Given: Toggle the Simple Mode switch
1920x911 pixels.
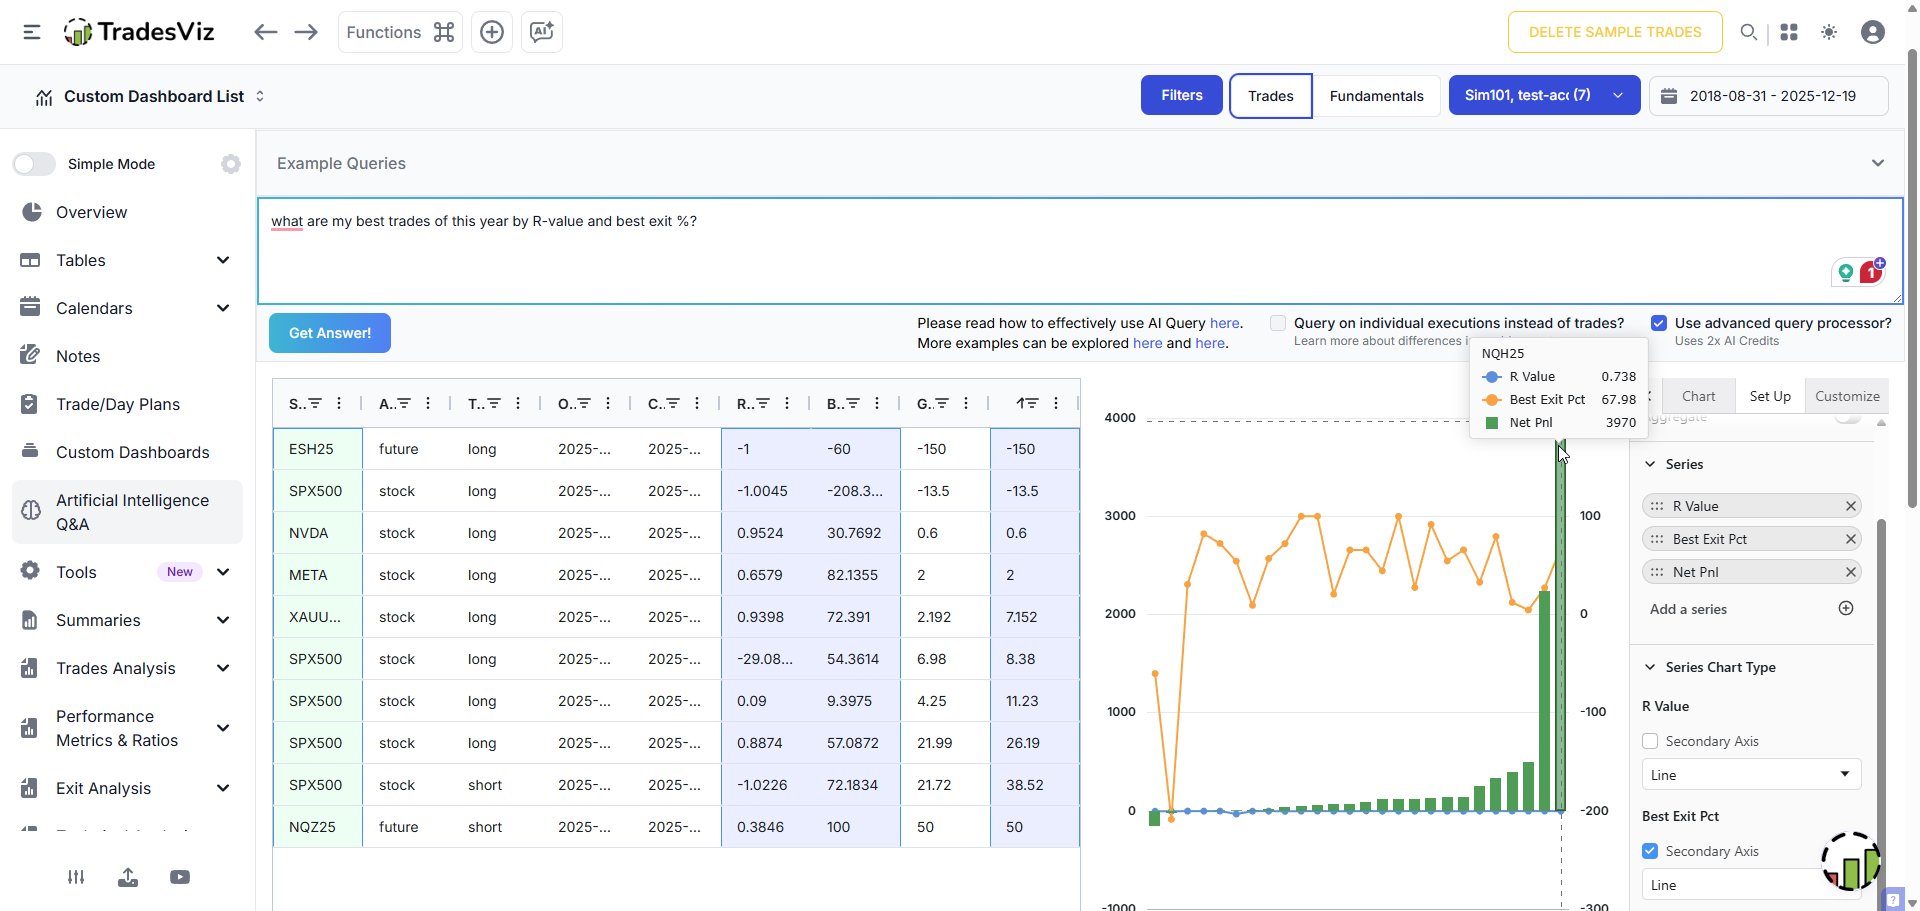Looking at the screenshot, I should click(34, 164).
